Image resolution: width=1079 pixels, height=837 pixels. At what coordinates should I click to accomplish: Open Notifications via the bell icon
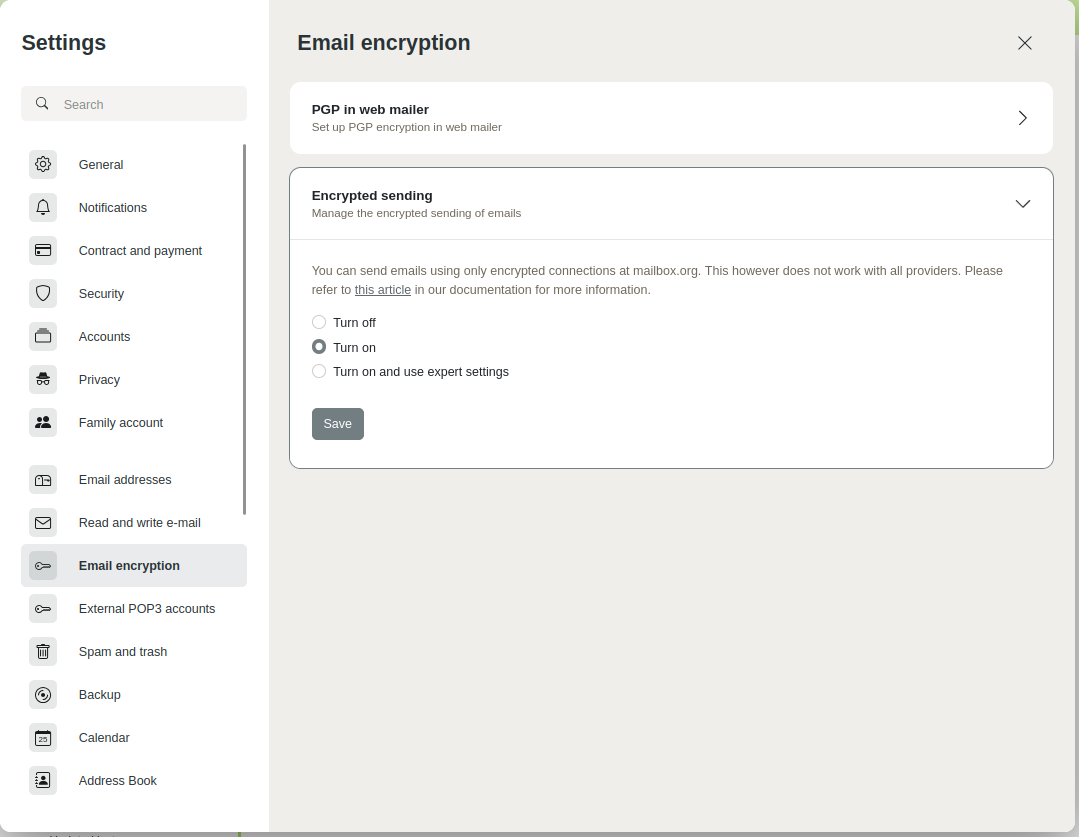click(43, 207)
